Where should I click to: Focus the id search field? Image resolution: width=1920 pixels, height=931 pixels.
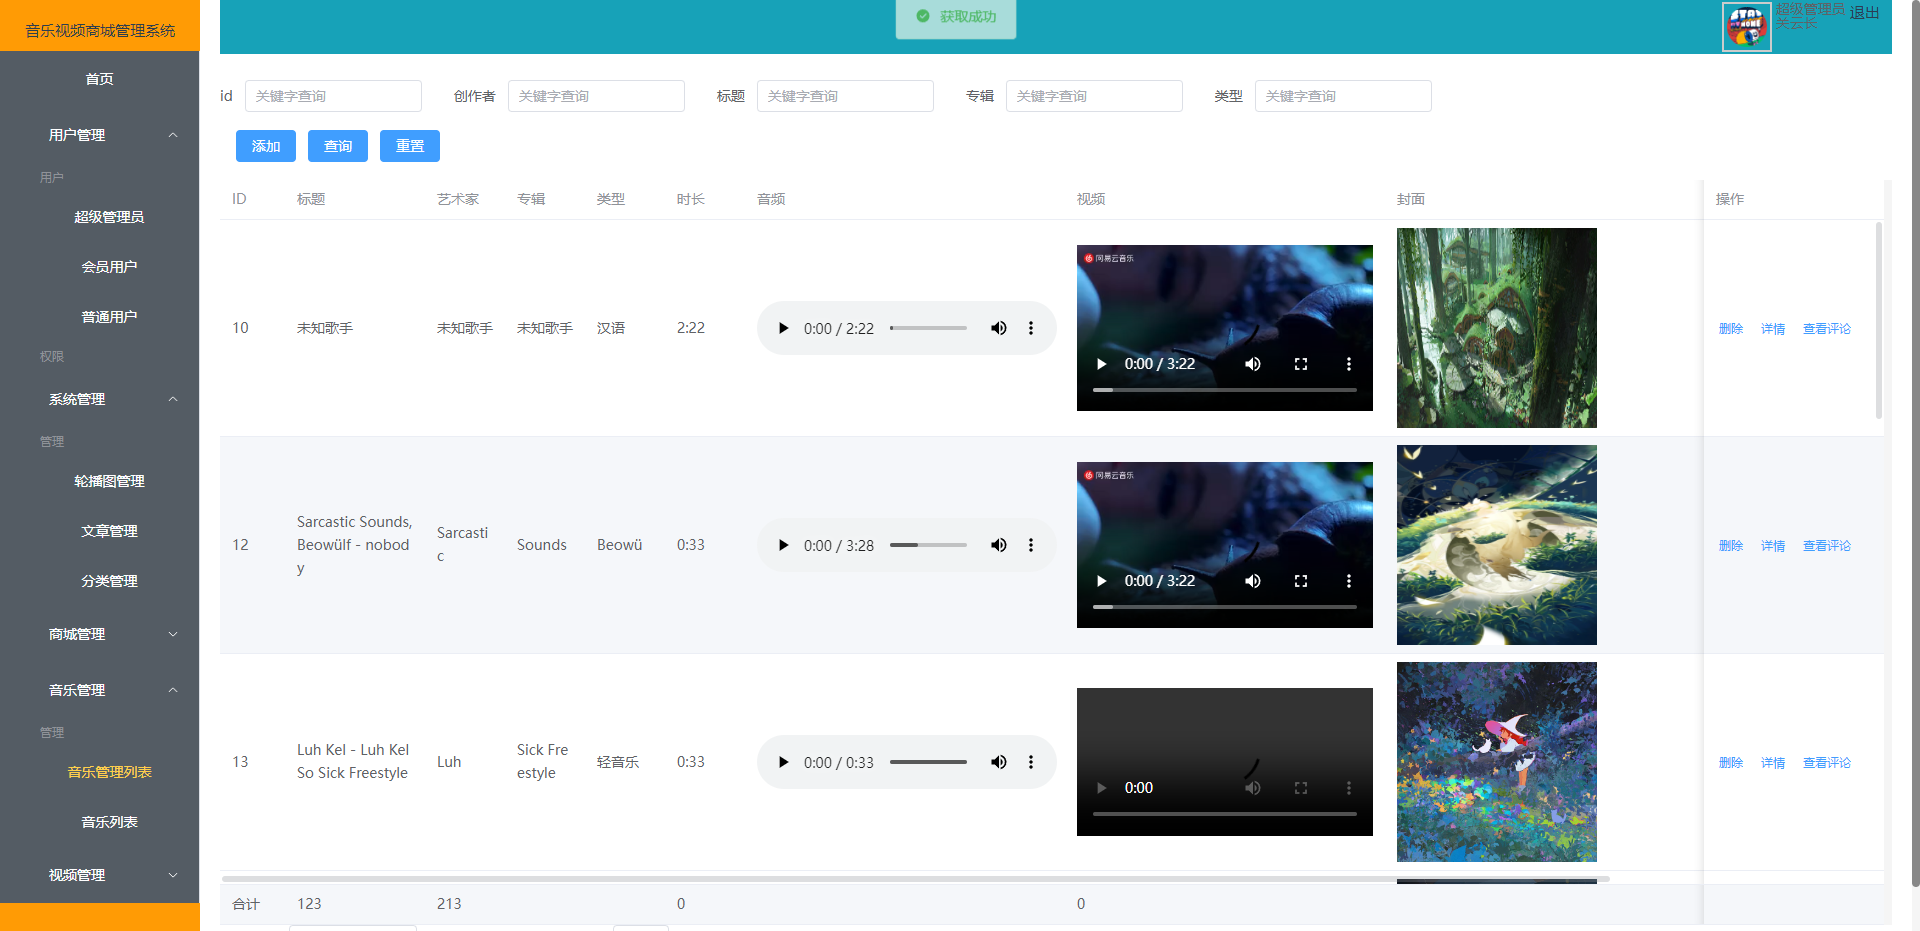point(333,96)
